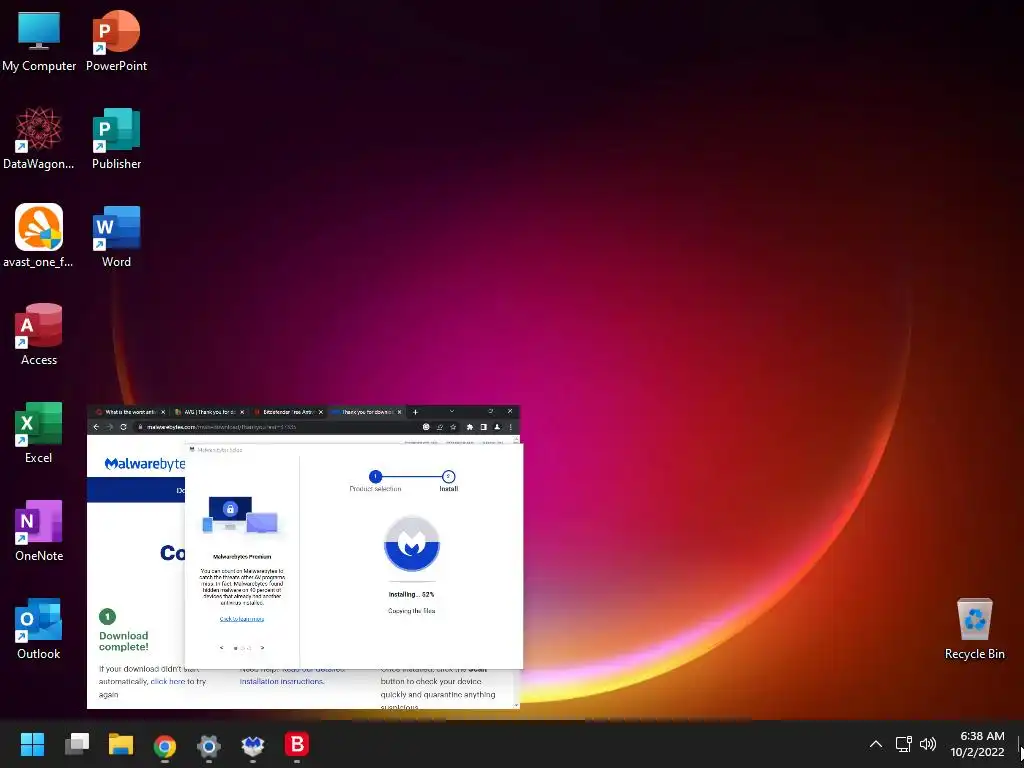Image resolution: width=1024 pixels, height=768 pixels.
Task: Open Chrome tab search dropdown
Action: click(451, 411)
